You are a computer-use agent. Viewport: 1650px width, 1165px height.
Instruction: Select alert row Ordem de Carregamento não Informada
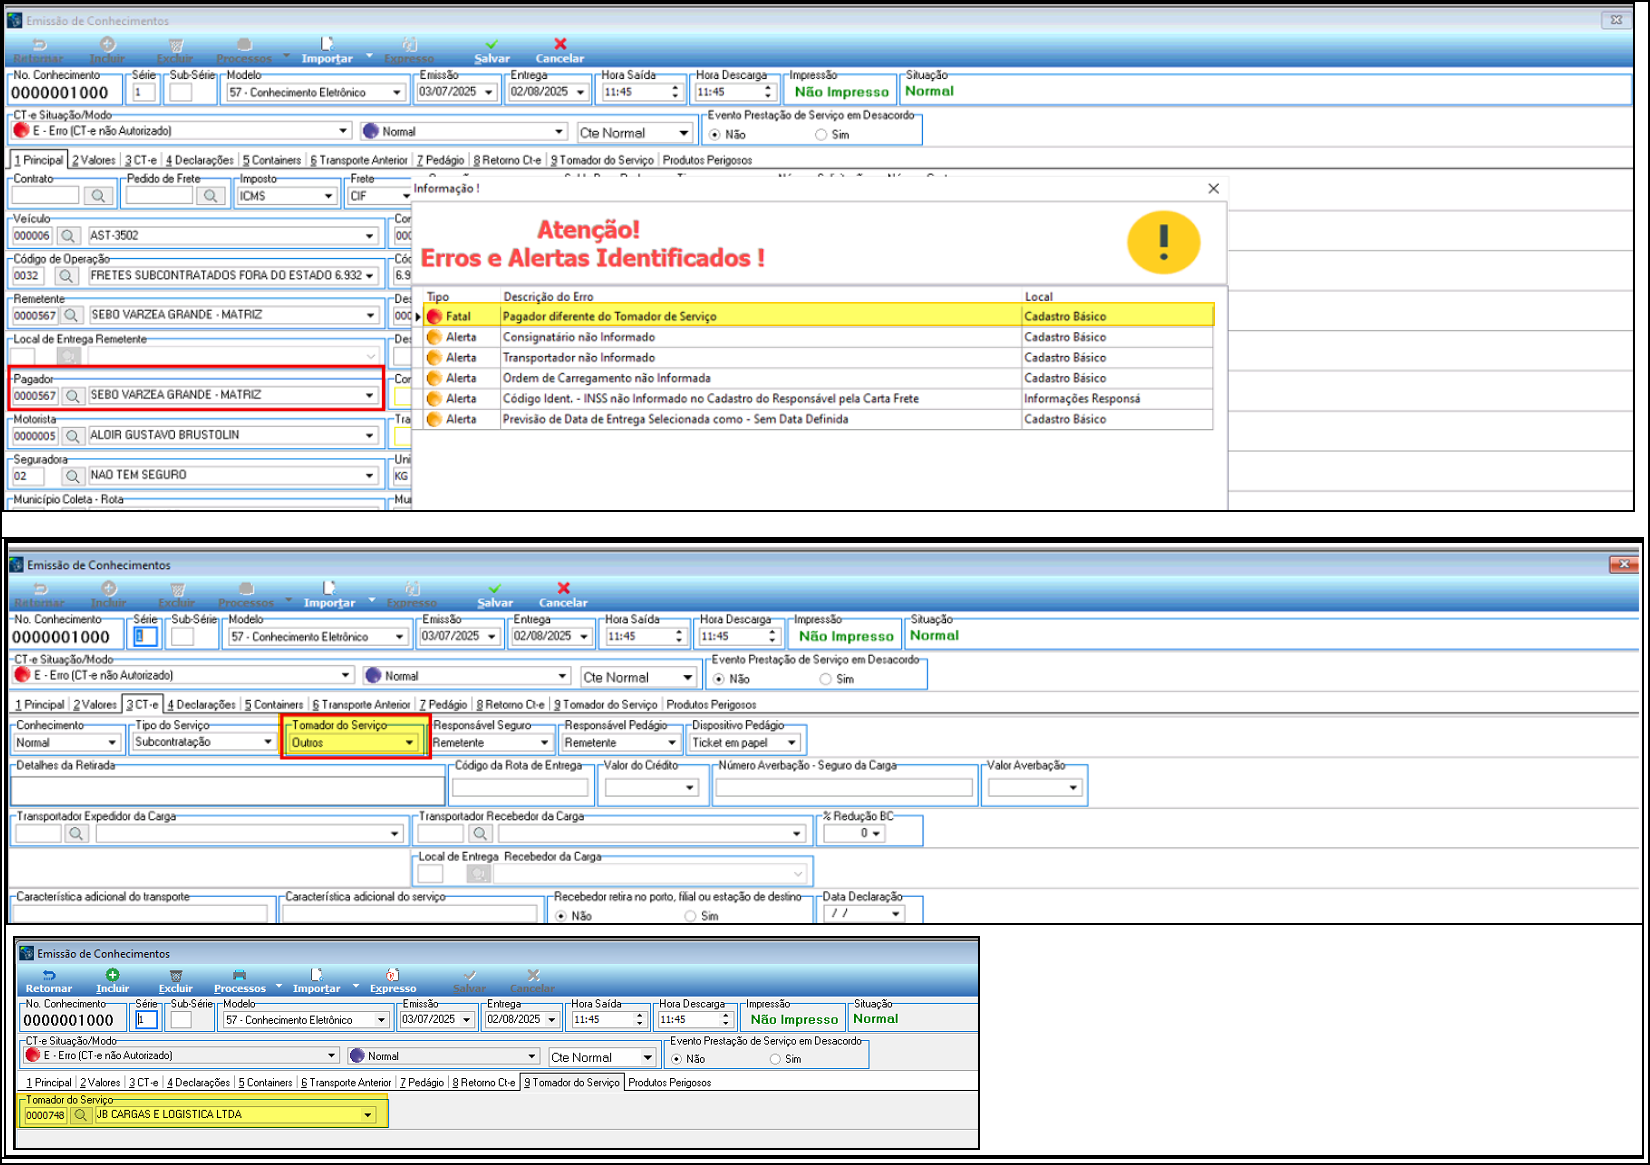coord(818,378)
